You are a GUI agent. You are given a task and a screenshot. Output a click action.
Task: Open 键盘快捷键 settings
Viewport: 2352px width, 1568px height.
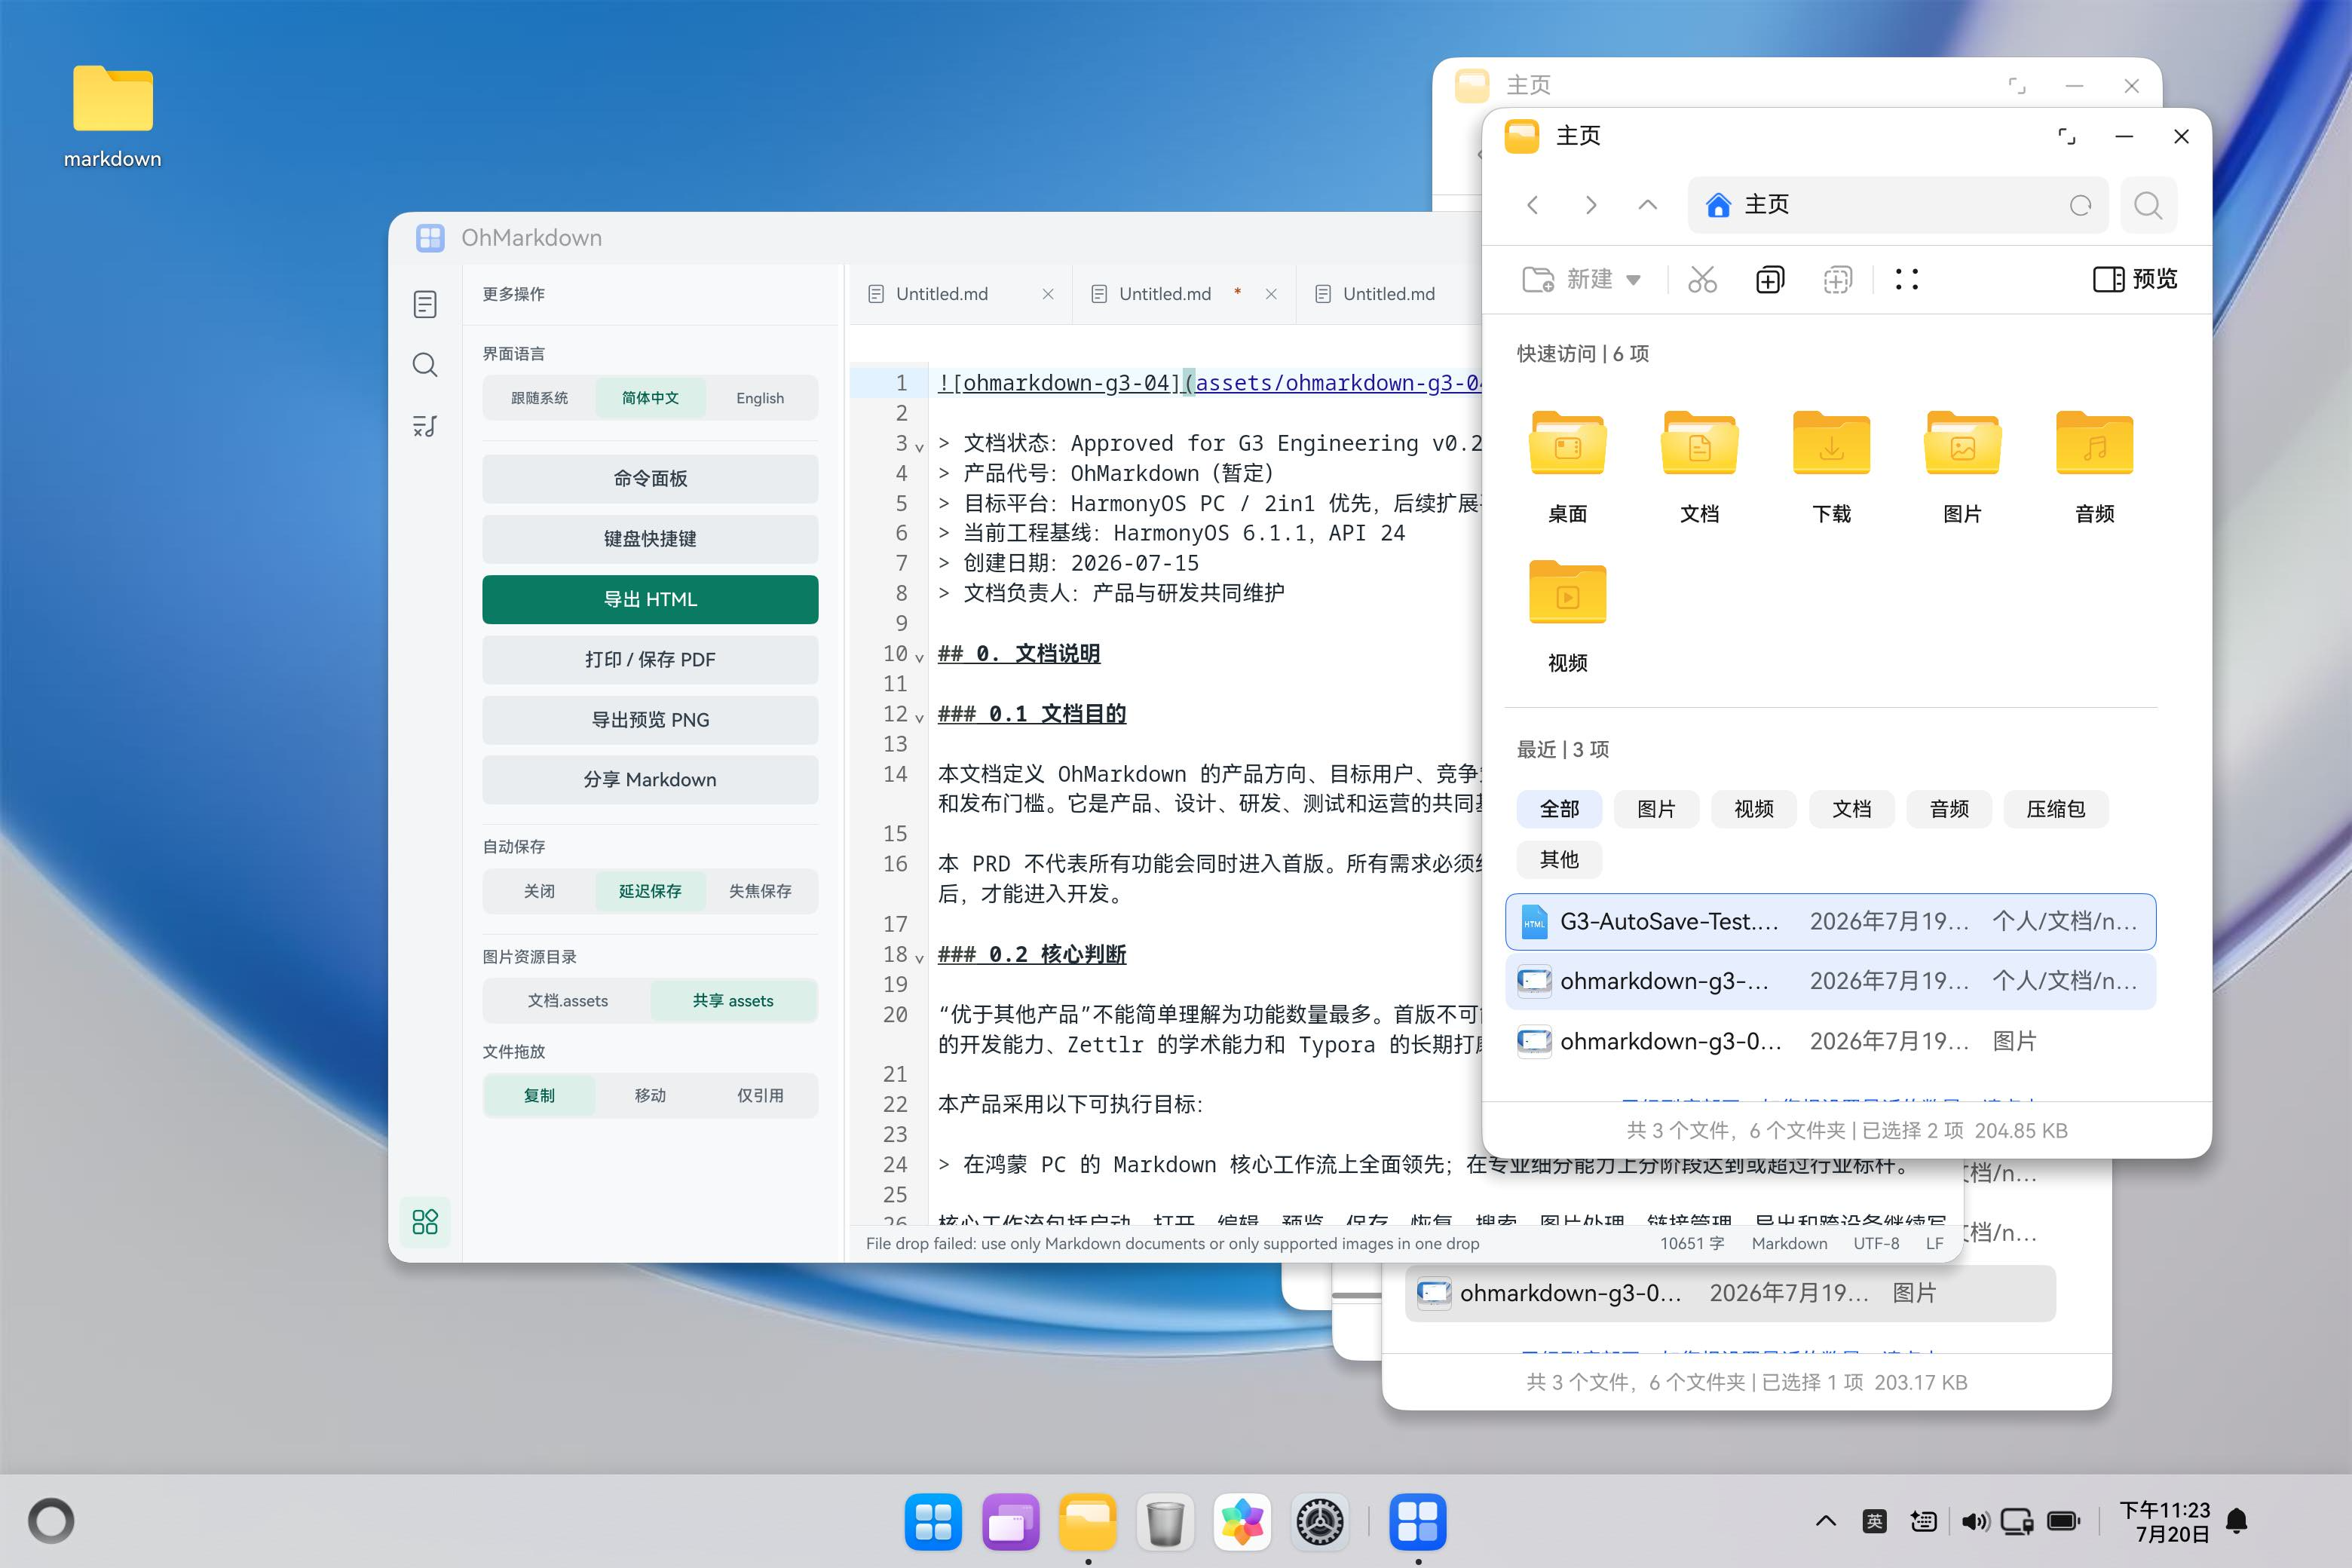(650, 539)
